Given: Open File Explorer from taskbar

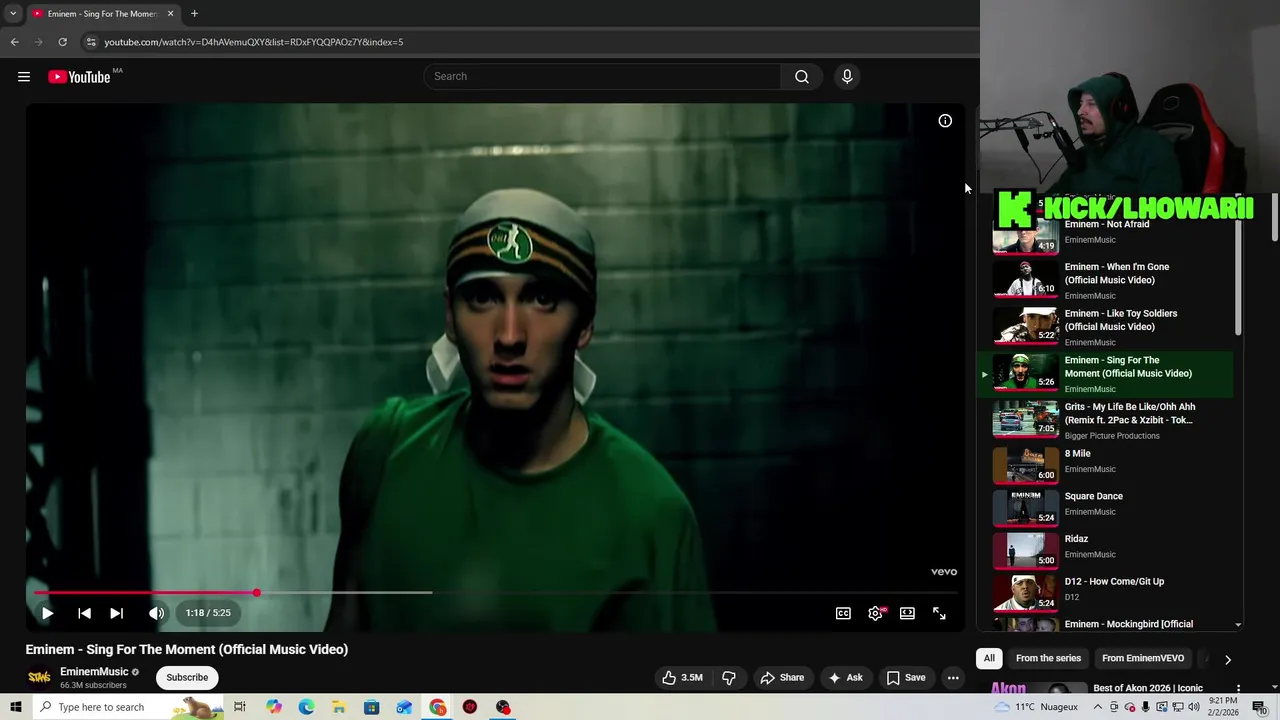Looking at the screenshot, I should point(339,707).
